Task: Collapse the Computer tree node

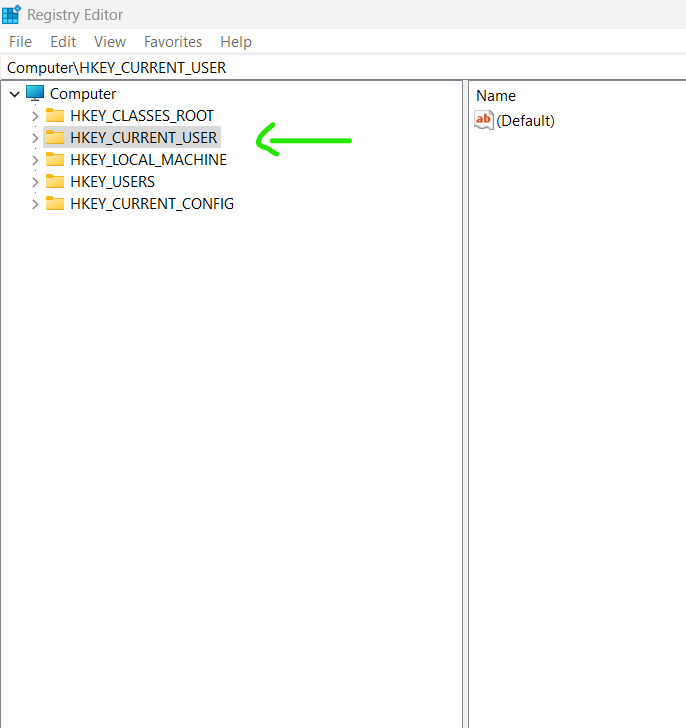Action: pos(14,94)
